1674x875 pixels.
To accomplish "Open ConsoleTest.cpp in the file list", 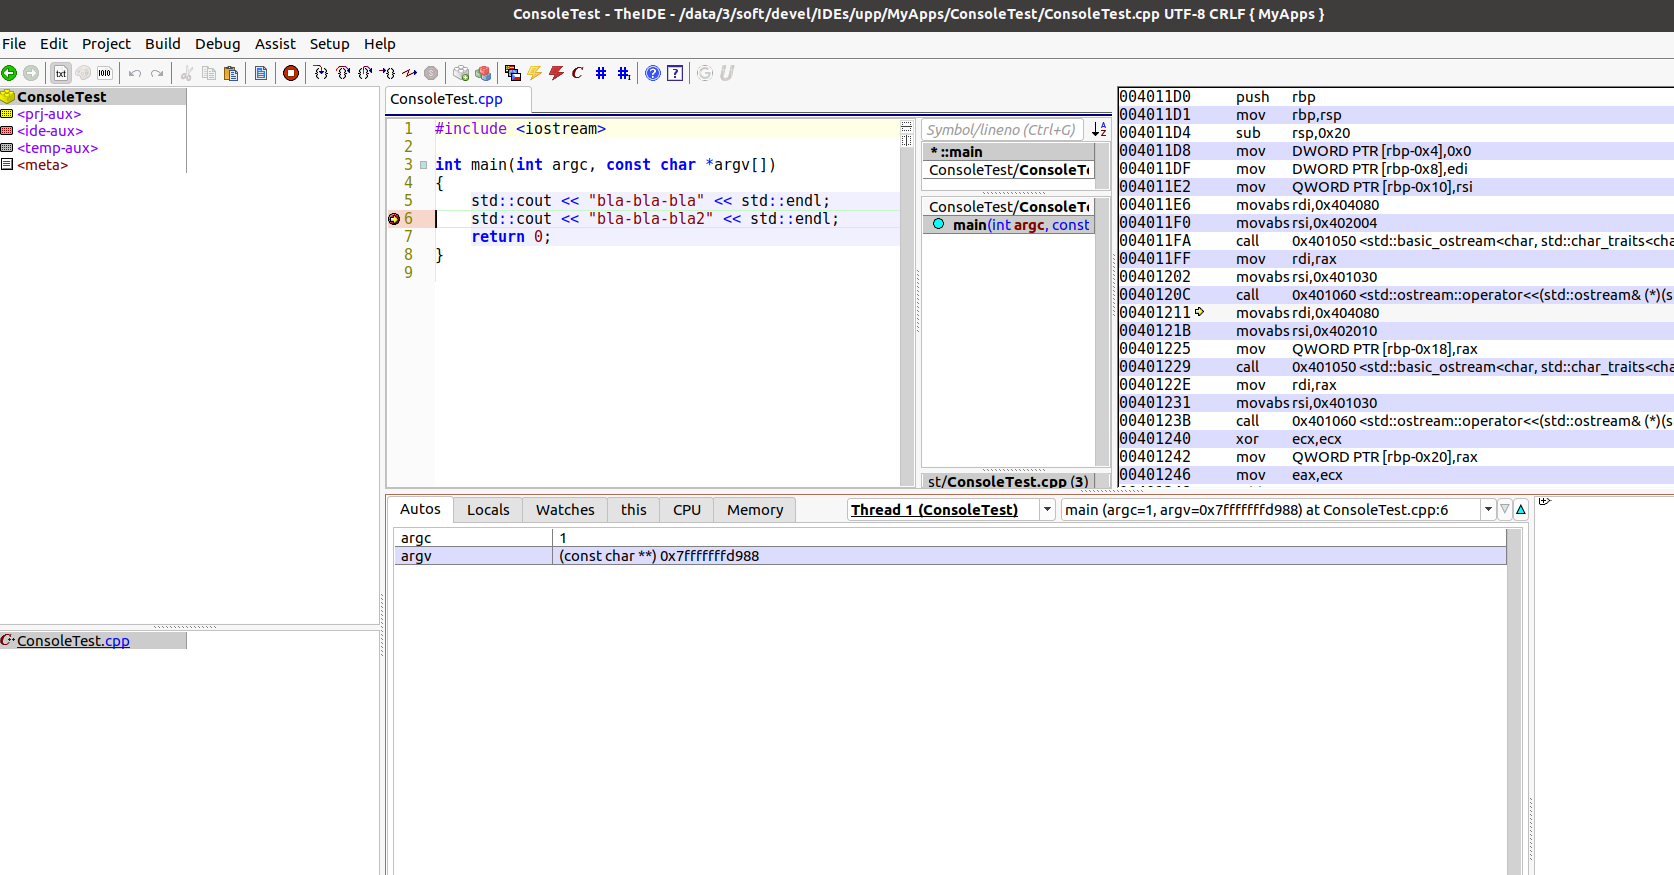I will coord(73,641).
